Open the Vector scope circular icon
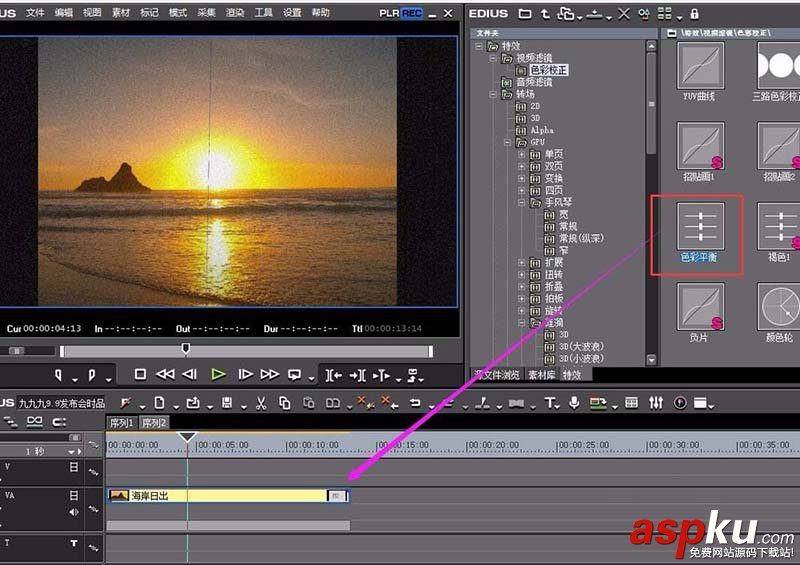The image size is (800, 565). coord(680,403)
